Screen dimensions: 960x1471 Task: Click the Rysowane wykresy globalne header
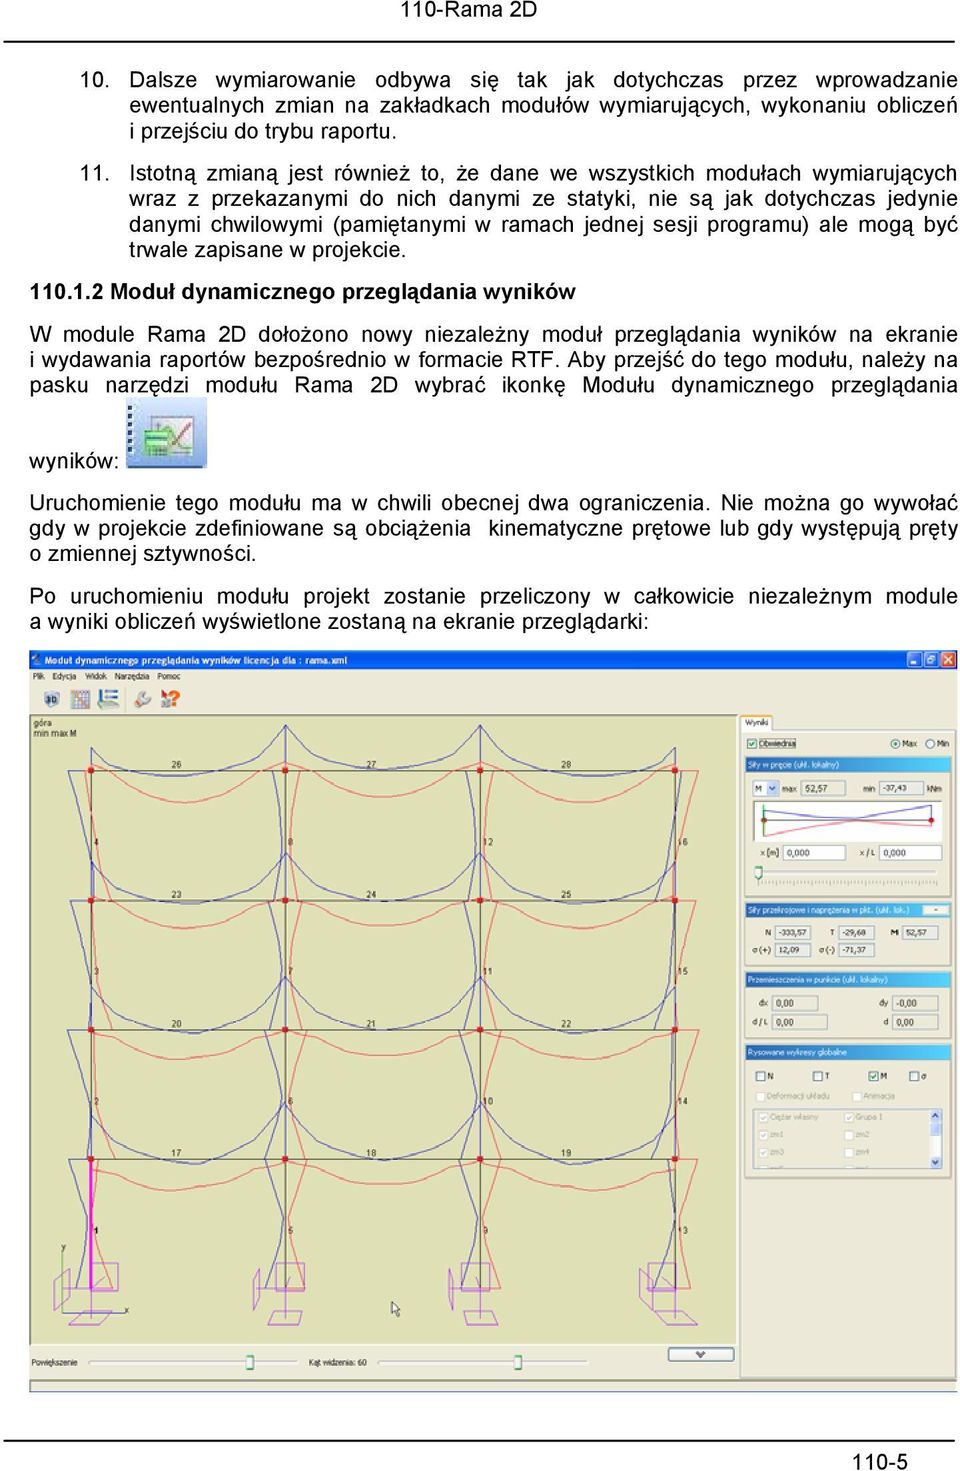pos(847,1052)
